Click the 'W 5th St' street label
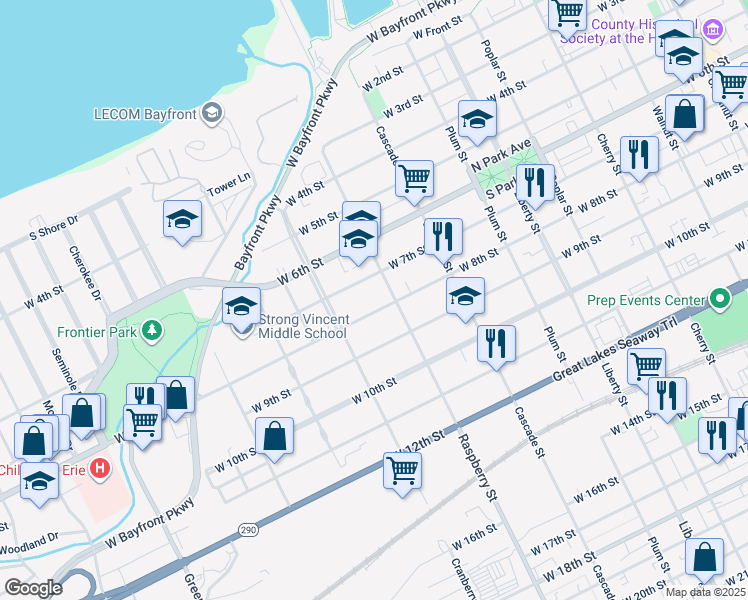The width and height of the screenshot is (748, 600). [318, 223]
